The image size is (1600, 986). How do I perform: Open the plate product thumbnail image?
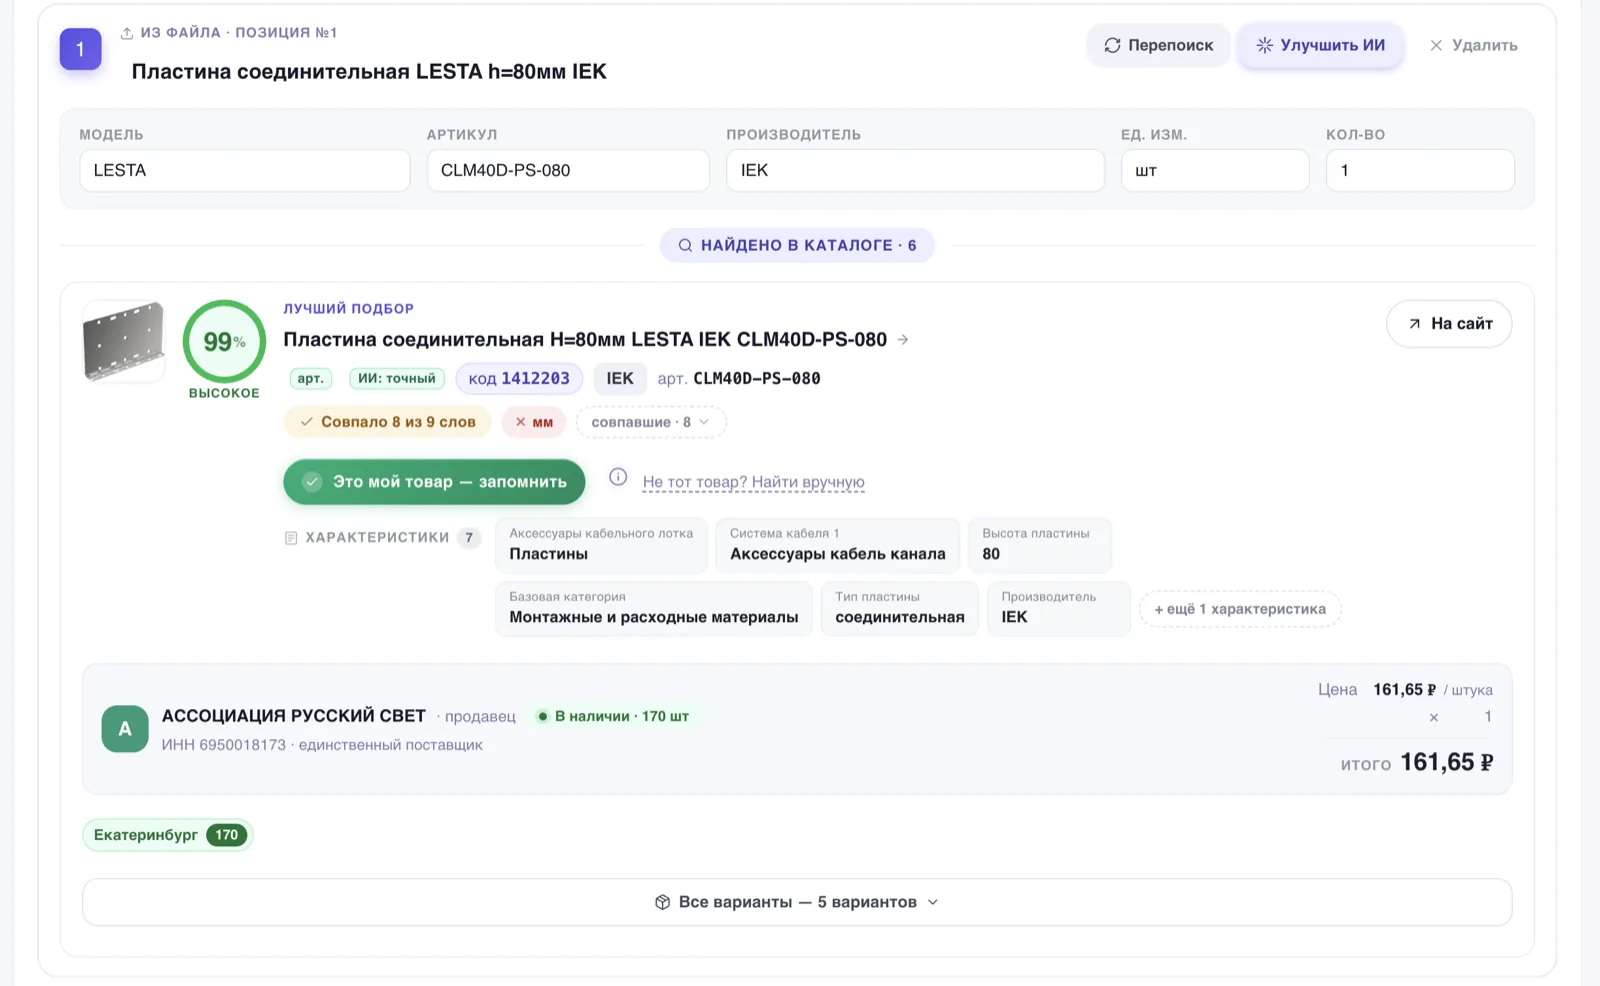(124, 341)
